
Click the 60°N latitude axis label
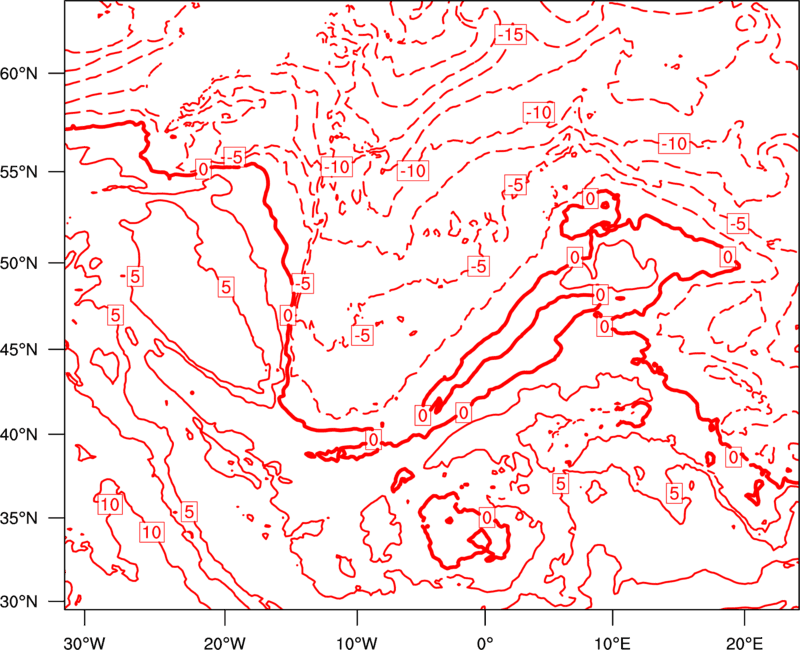[x=19, y=74]
